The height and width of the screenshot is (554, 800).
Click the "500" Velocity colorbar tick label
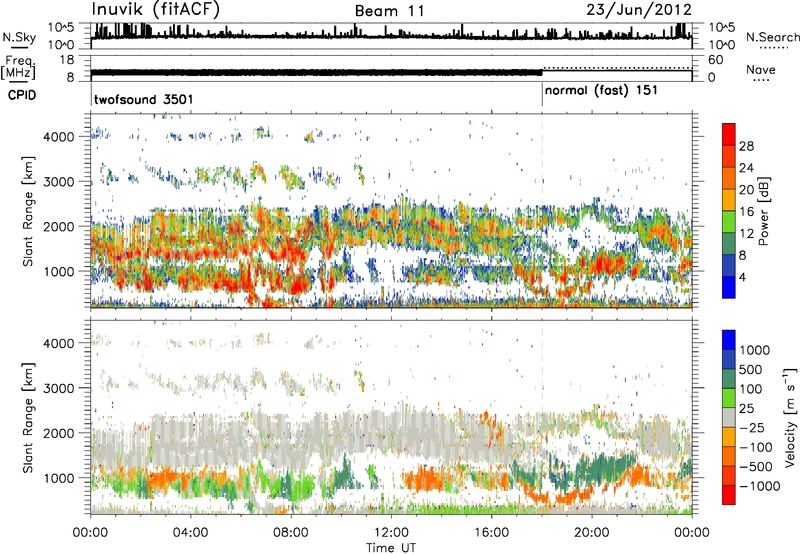(x=751, y=370)
